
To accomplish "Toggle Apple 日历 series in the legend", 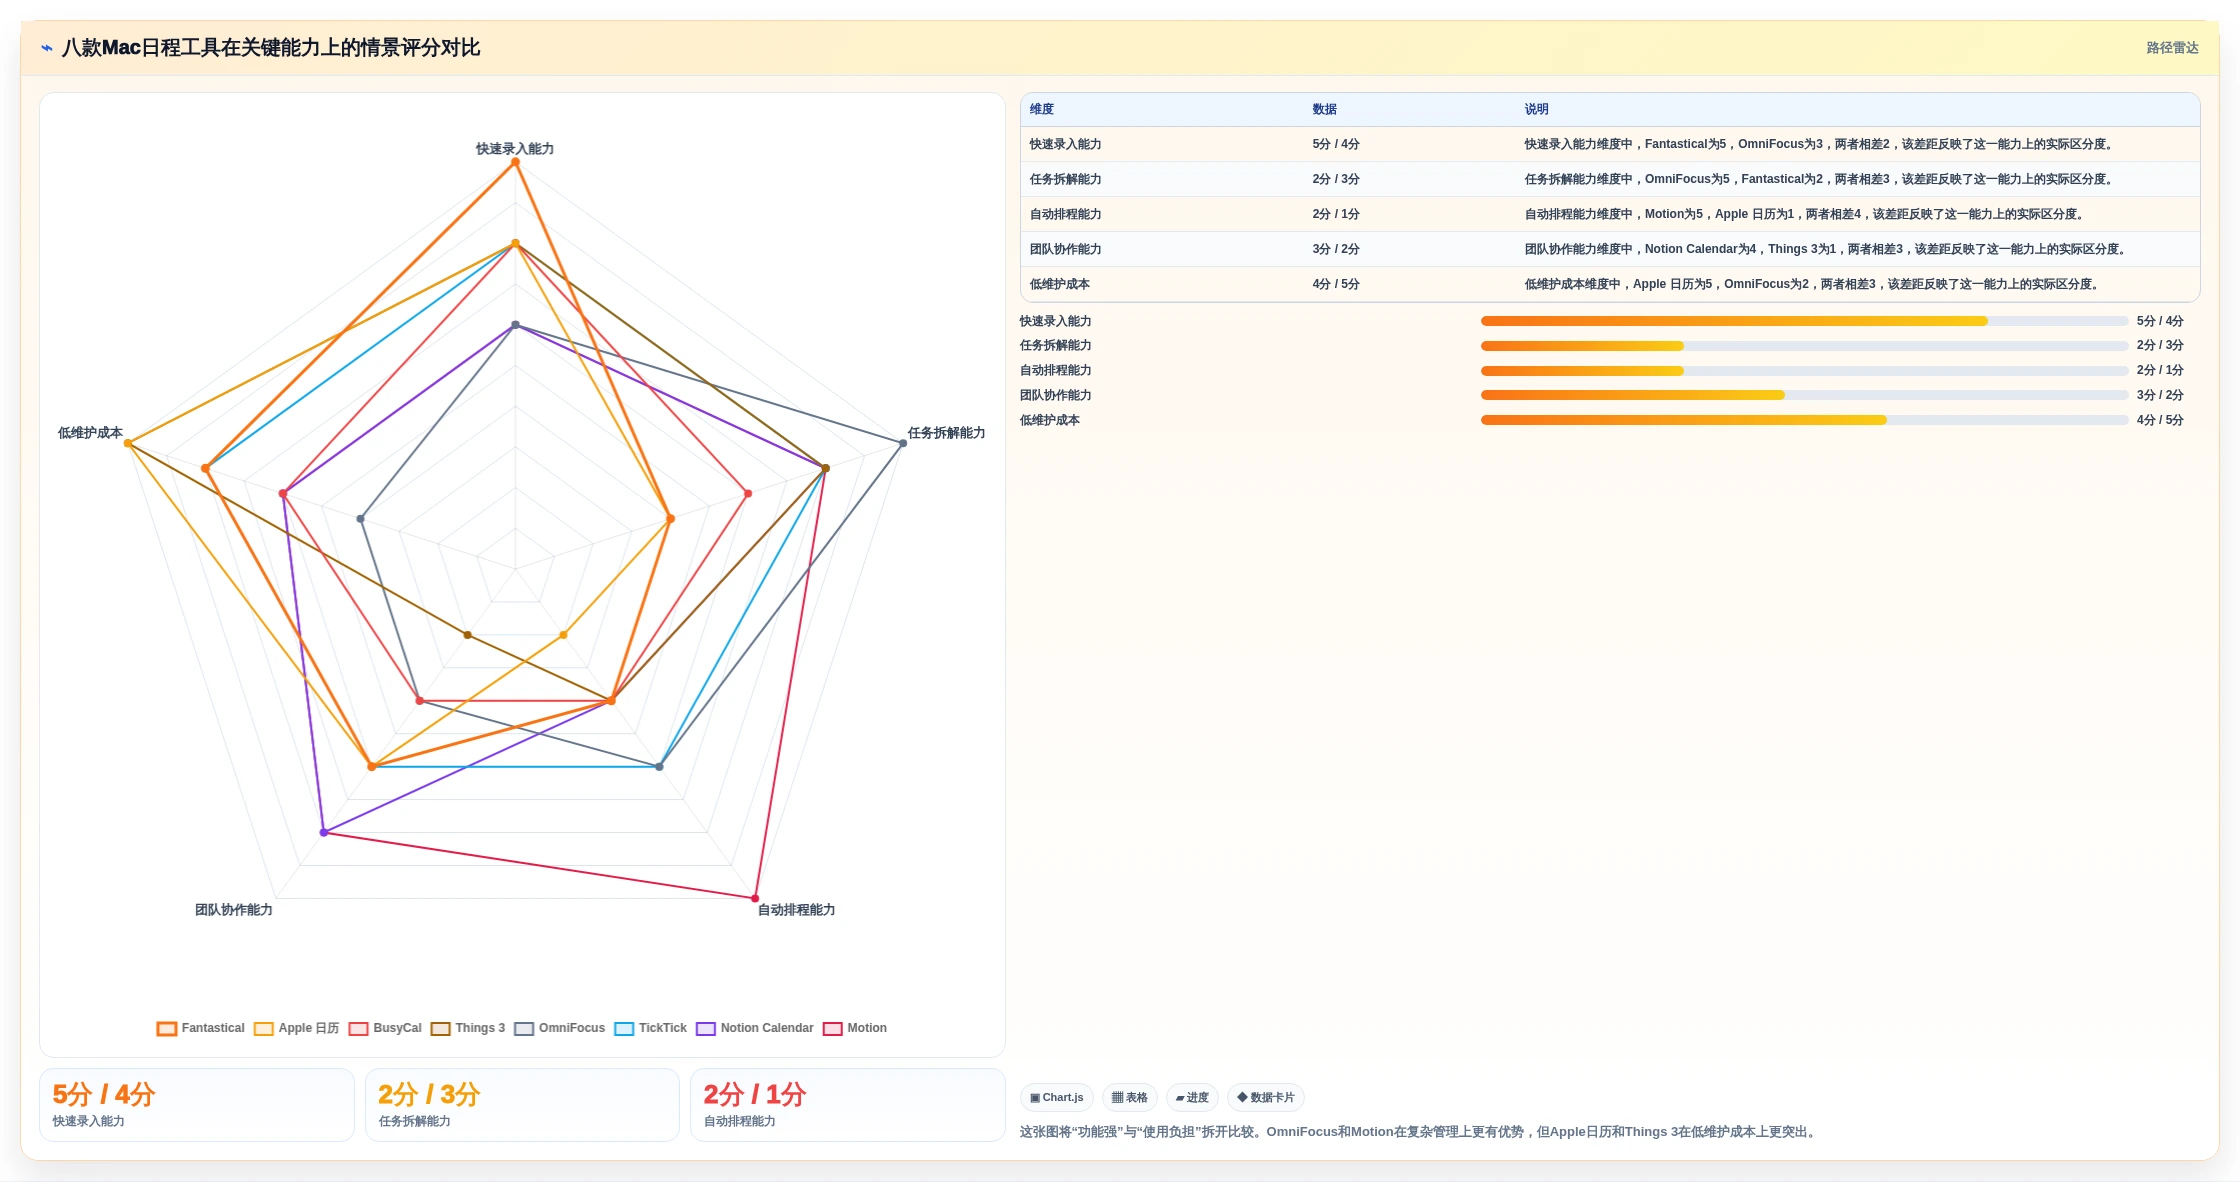I will pos(297,1028).
